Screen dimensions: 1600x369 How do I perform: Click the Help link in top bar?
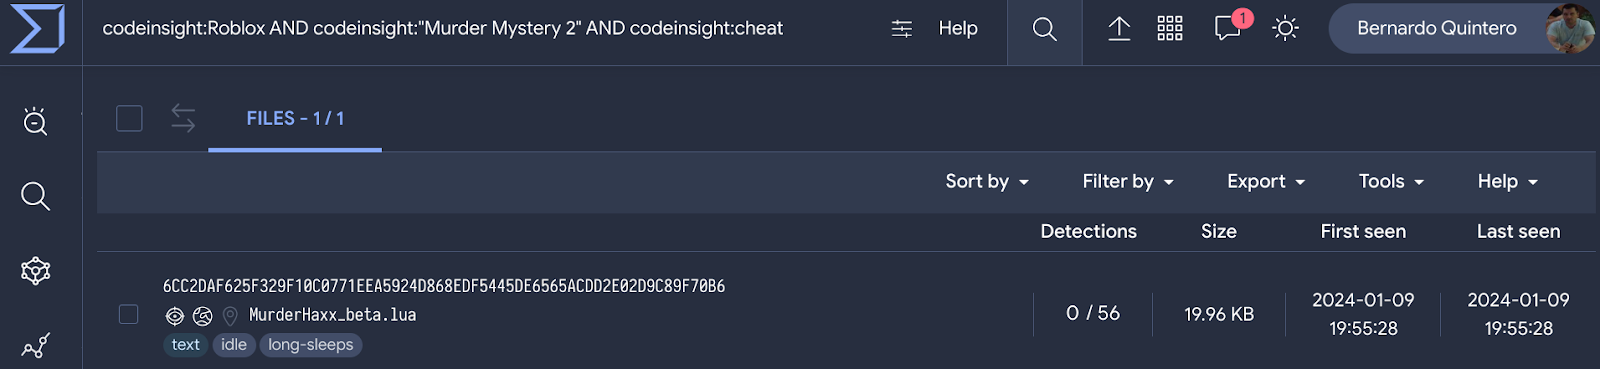pyautogui.click(x=958, y=29)
